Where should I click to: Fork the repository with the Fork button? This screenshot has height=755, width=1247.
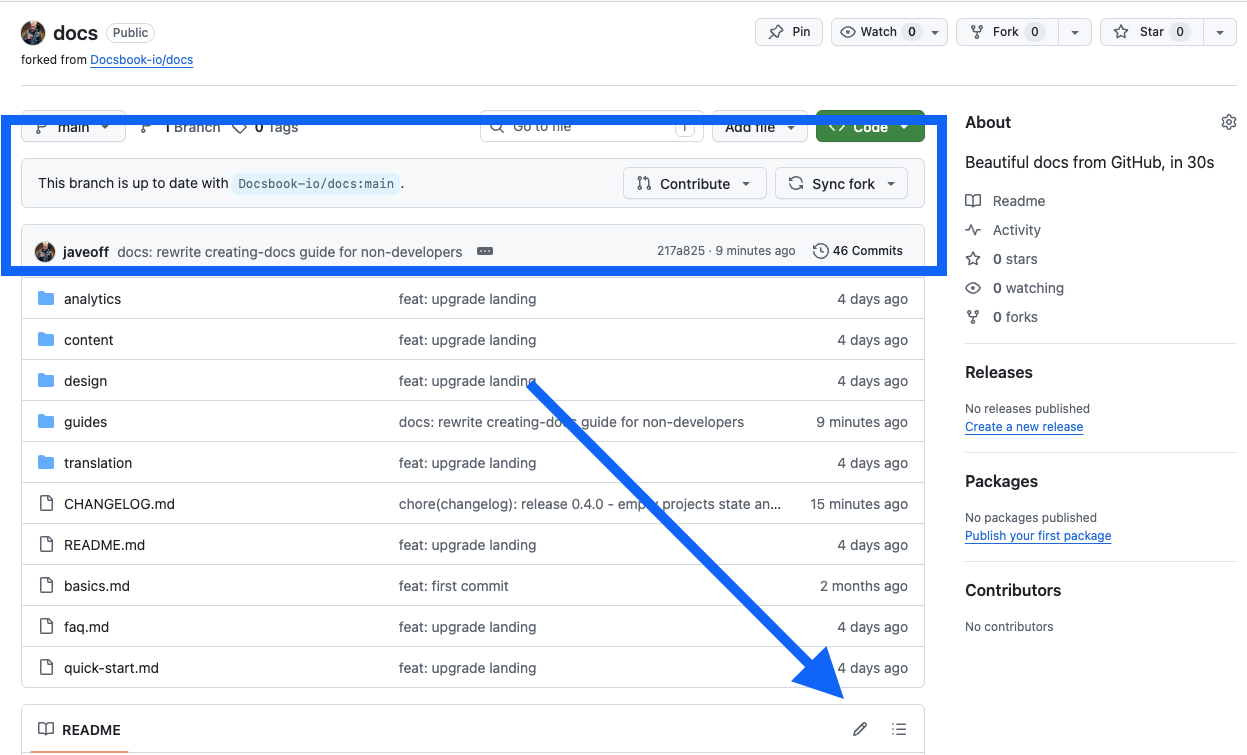(1006, 32)
